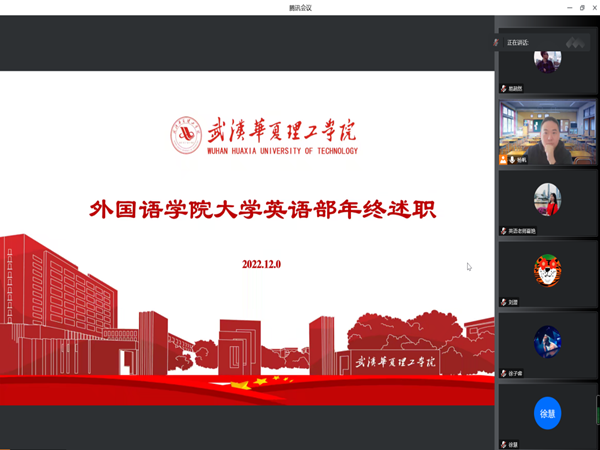
Task: Select the top participant's purple-clothed avatar
Action: pyautogui.click(x=548, y=60)
